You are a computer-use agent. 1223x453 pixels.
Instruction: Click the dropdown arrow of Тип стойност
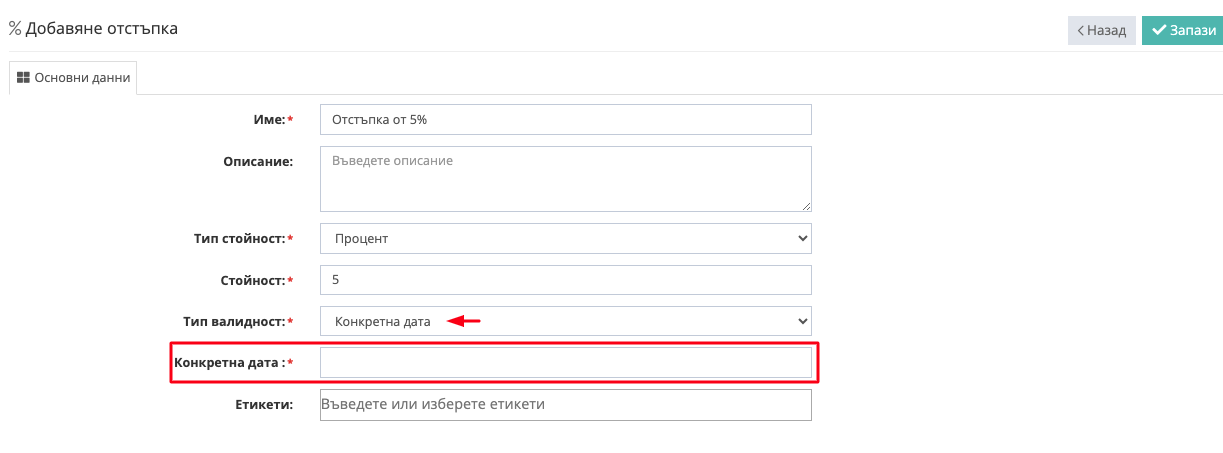tap(801, 239)
